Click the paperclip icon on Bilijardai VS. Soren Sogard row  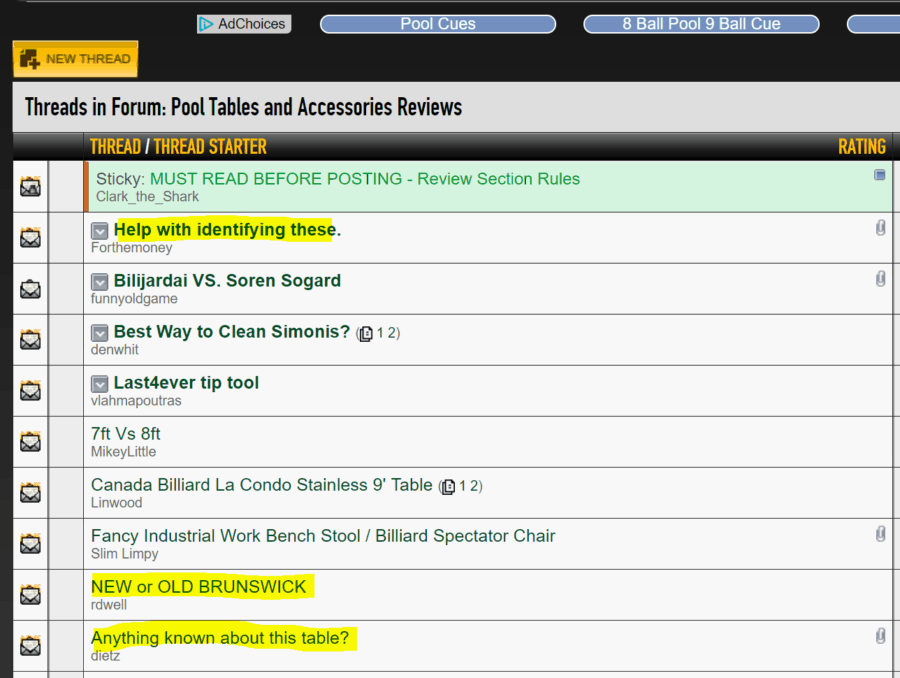coord(880,279)
